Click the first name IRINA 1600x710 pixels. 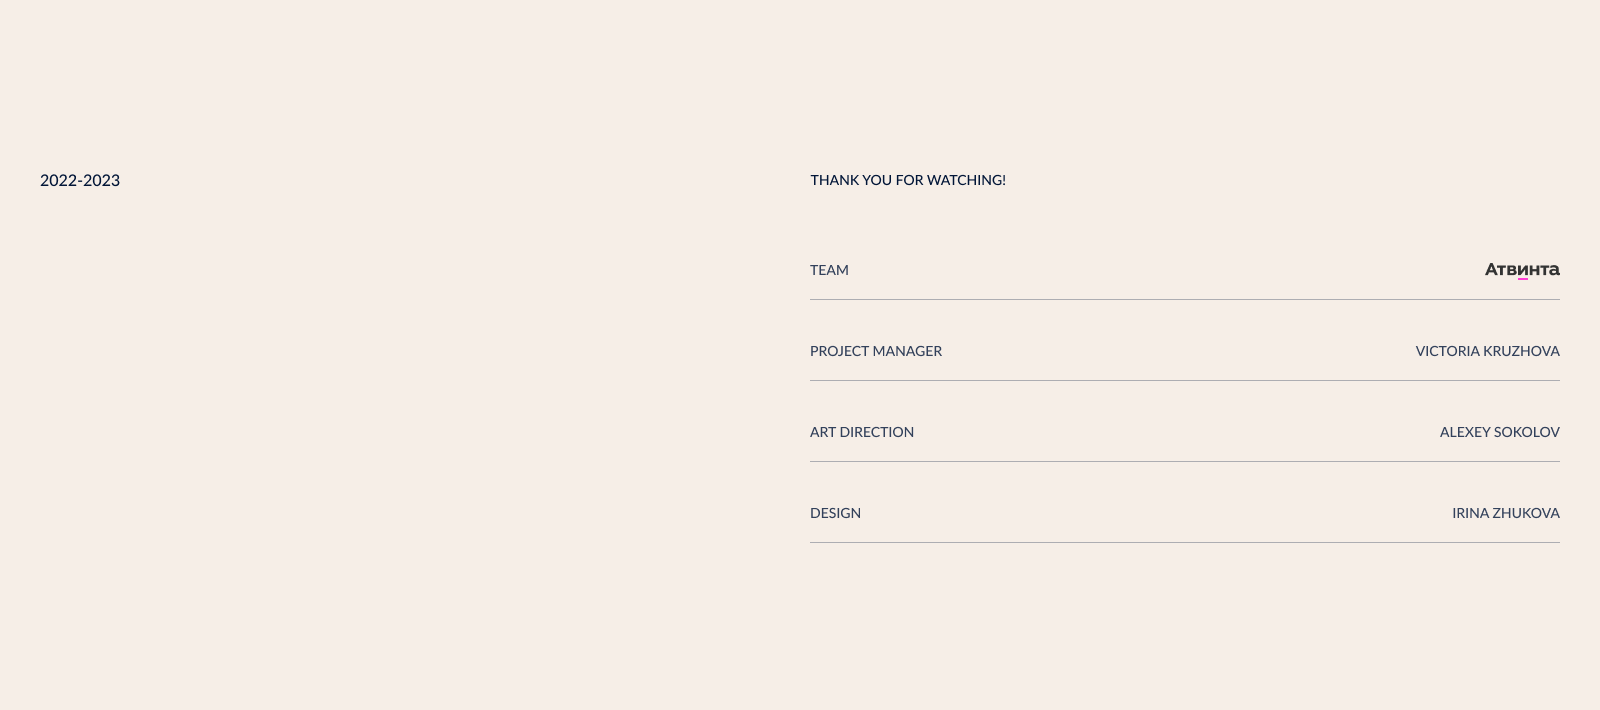click(1470, 514)
